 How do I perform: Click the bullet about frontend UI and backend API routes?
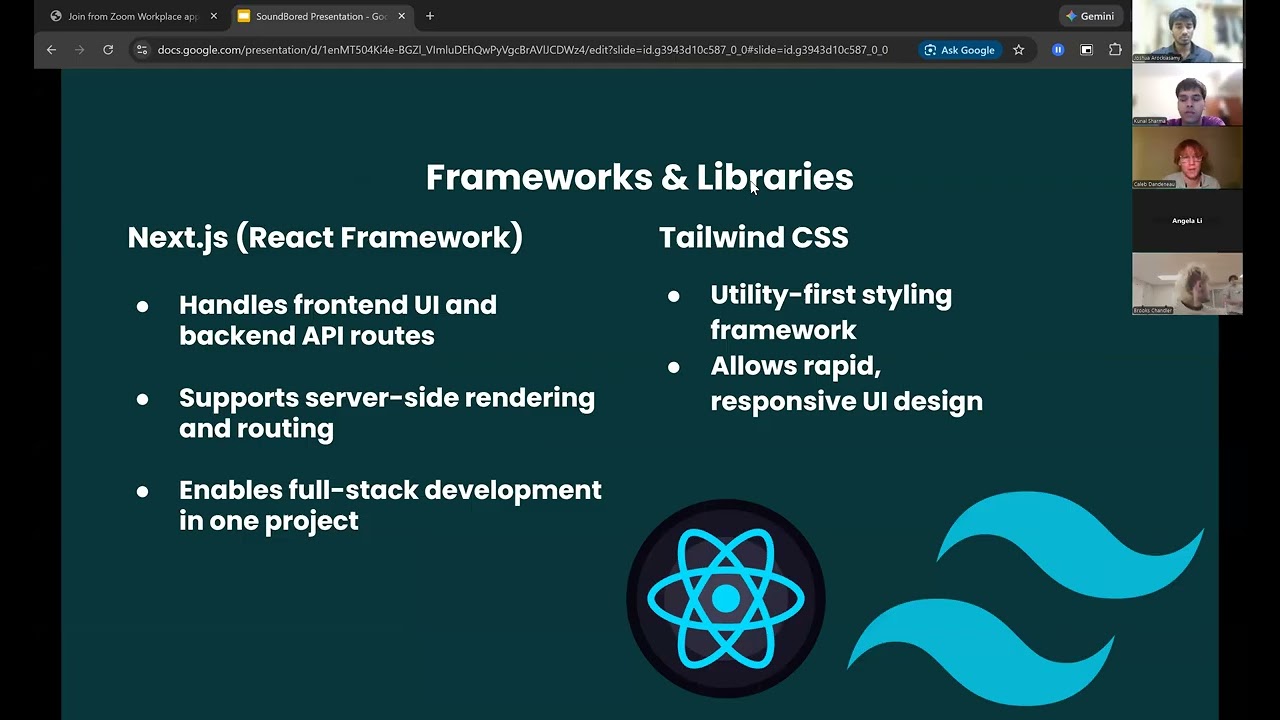coord(338,320)
